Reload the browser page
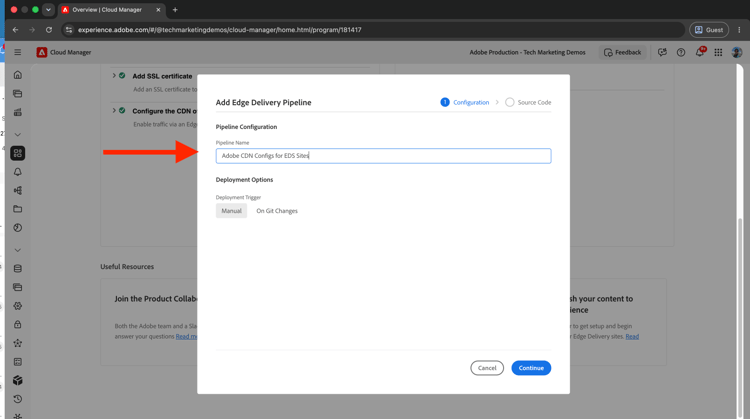The height and width of the screenshot is (419, 750). pyautogui.click(x=49, y=30)
